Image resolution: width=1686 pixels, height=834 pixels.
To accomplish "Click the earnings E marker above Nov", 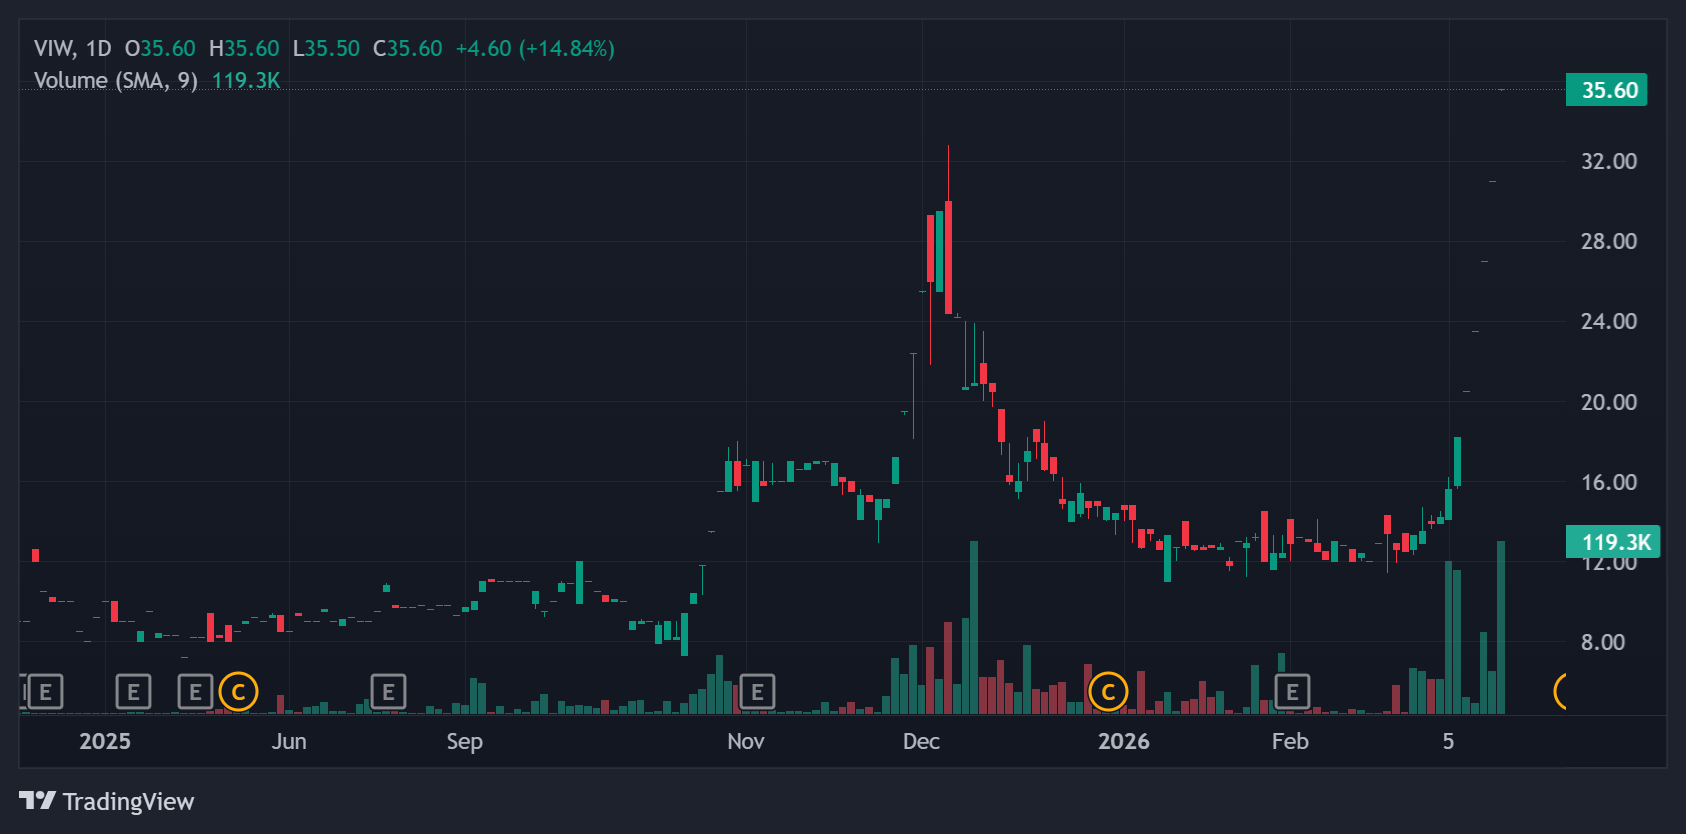I will pyautogui.click(x=757, y=692).
